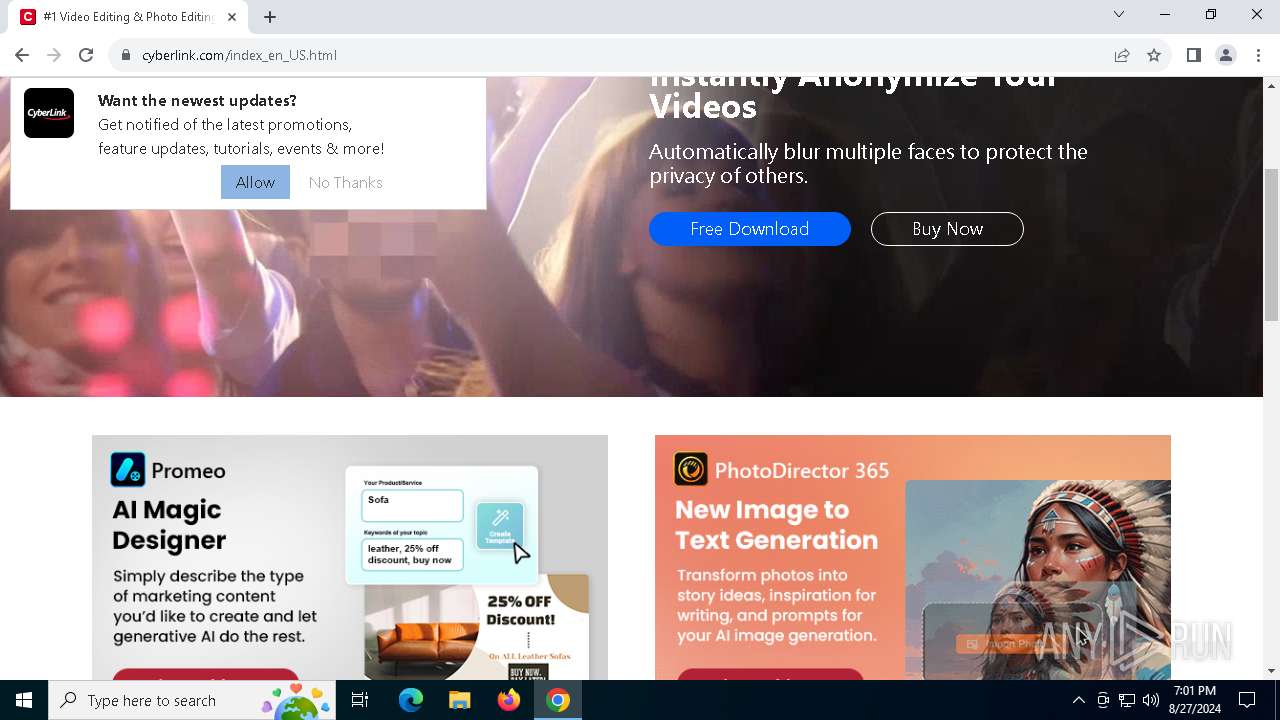Viewport: 1280px width, 720px height.
Task: Open the taskbar clock and date
Action: point(1194,700)
